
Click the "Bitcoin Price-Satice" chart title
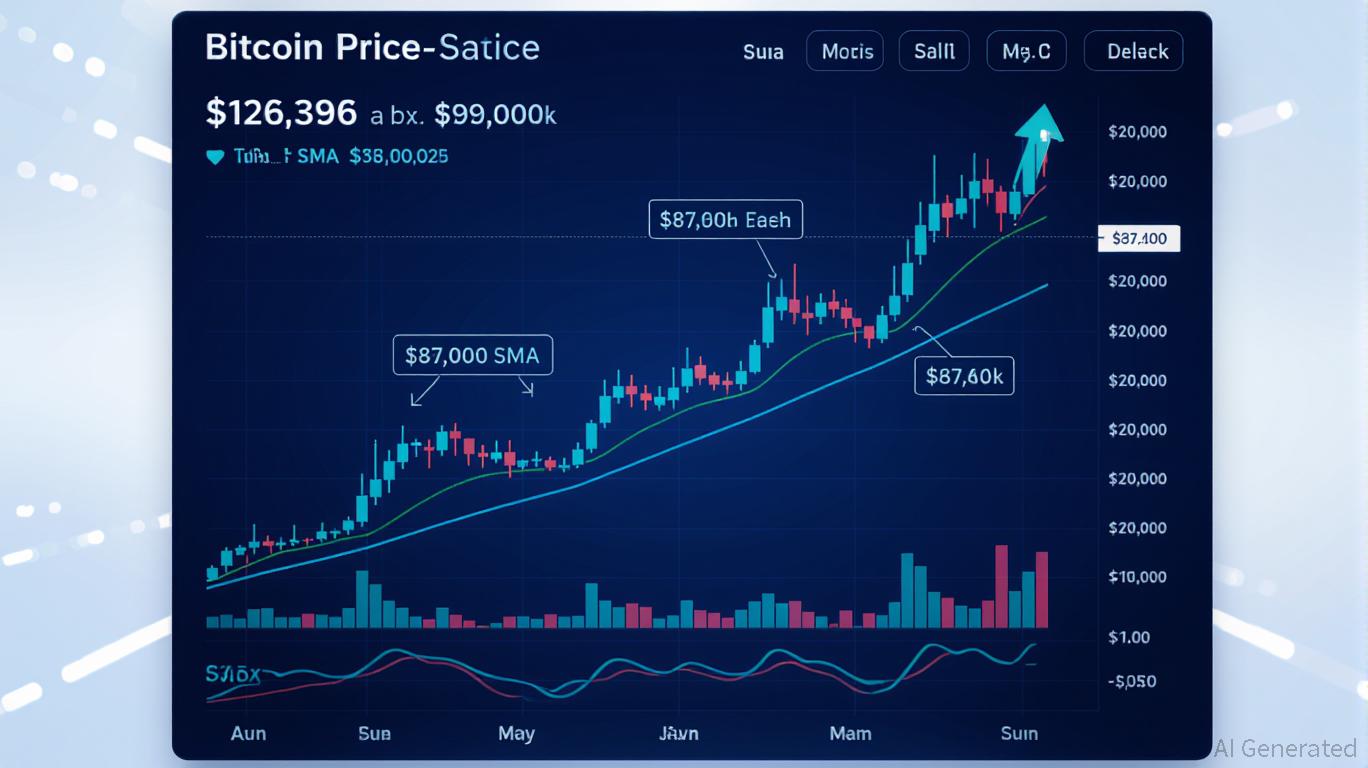pyautogui.click(x=372, y=49)
